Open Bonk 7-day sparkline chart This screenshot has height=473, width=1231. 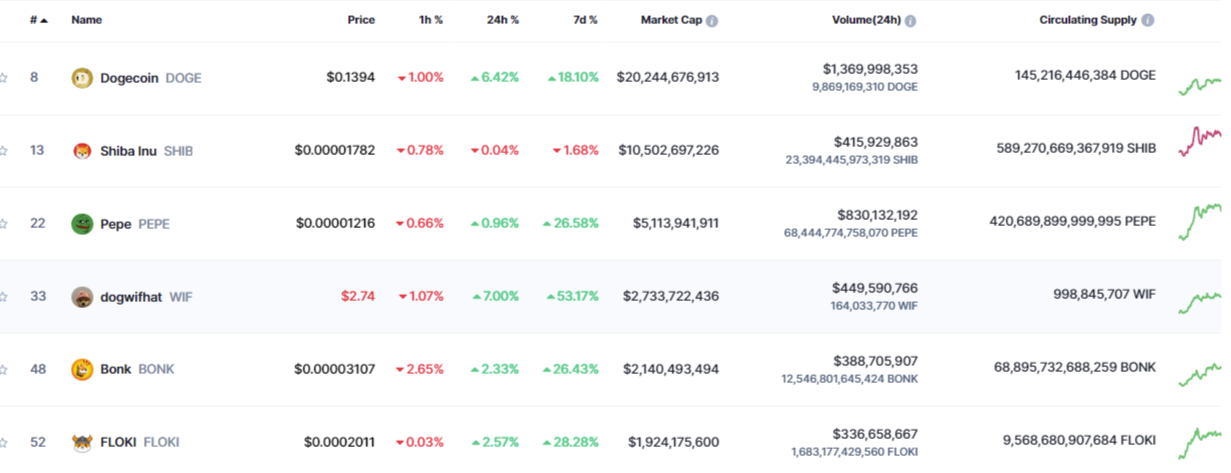click(x=1201, y=374)
